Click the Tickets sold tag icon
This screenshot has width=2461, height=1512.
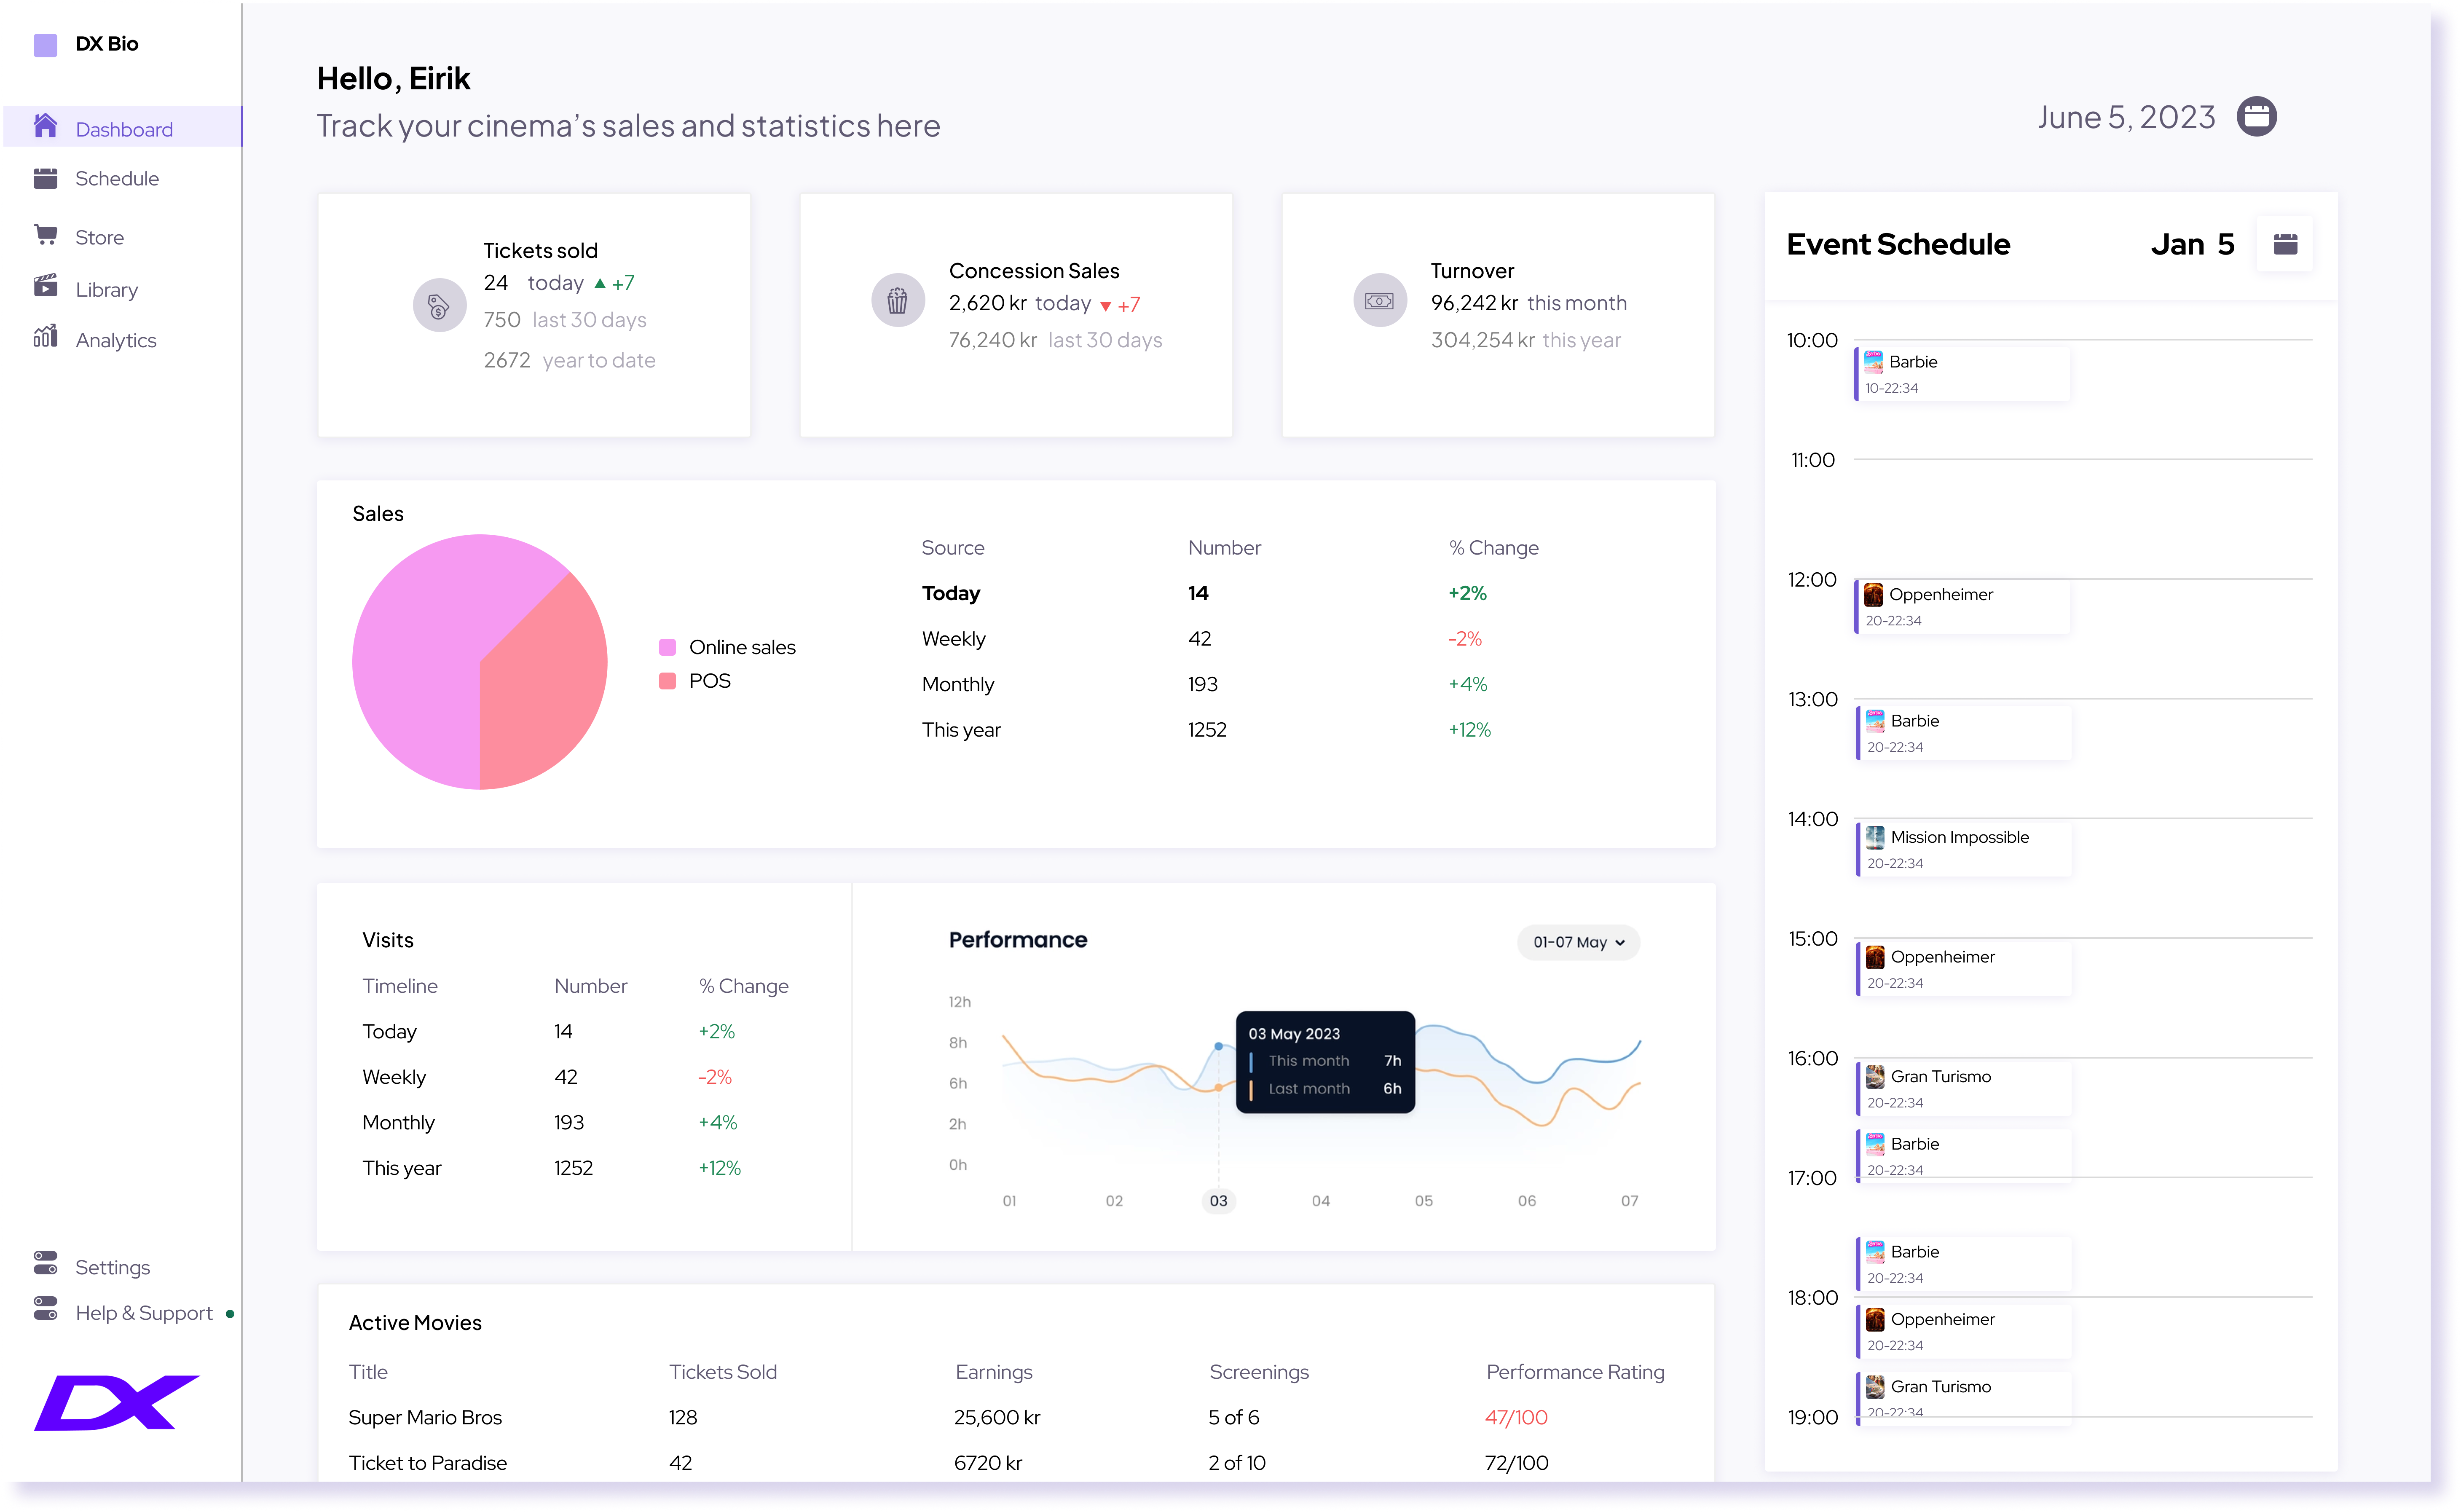(x=439, y=305)
